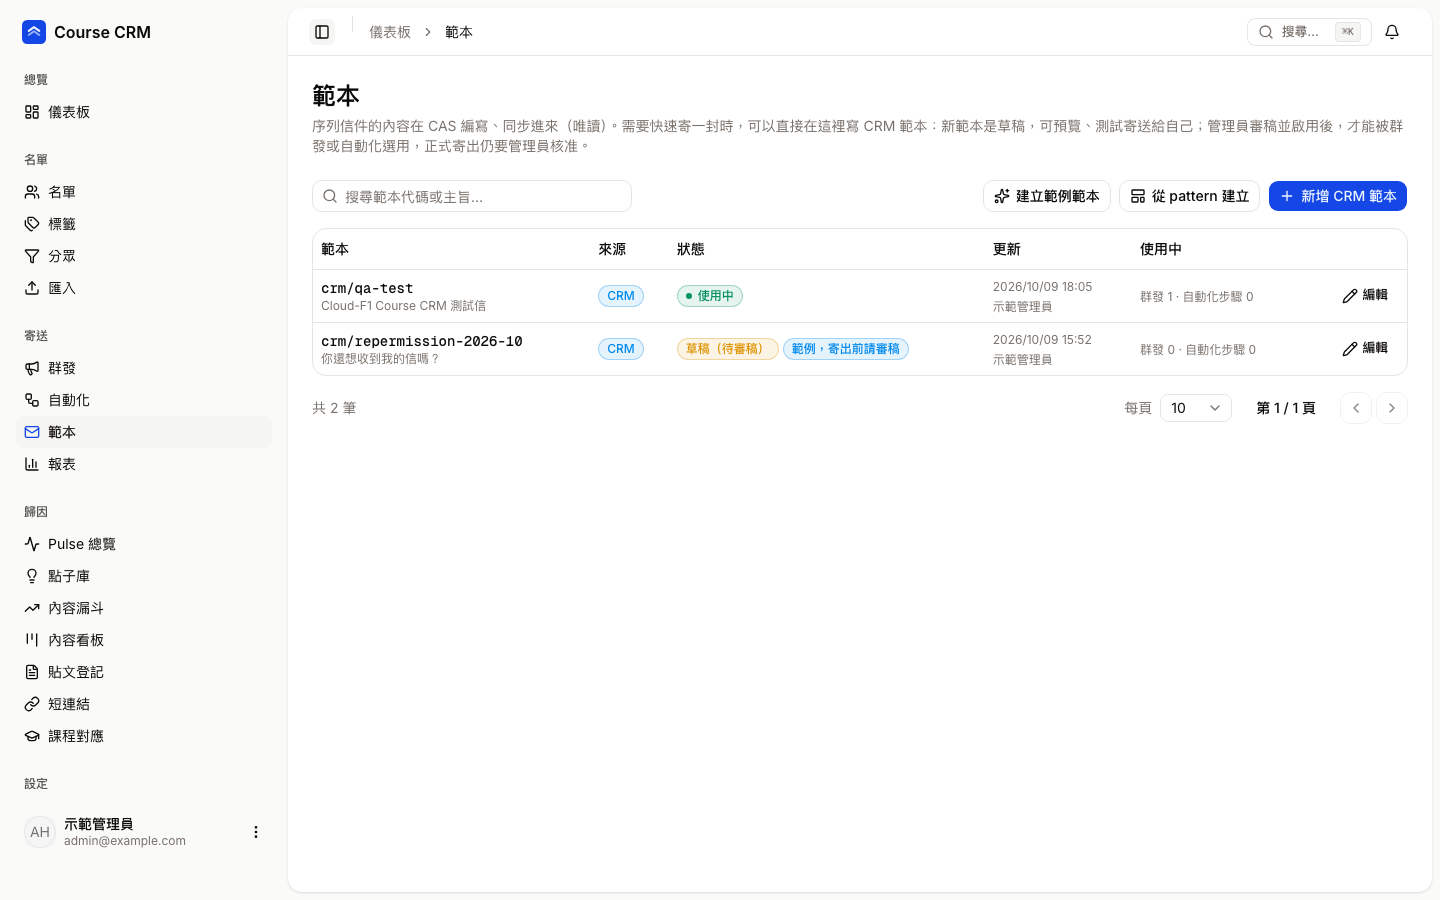Go to previous page chevron
The image size is (1440, 900).
(x=1356, y=408)
